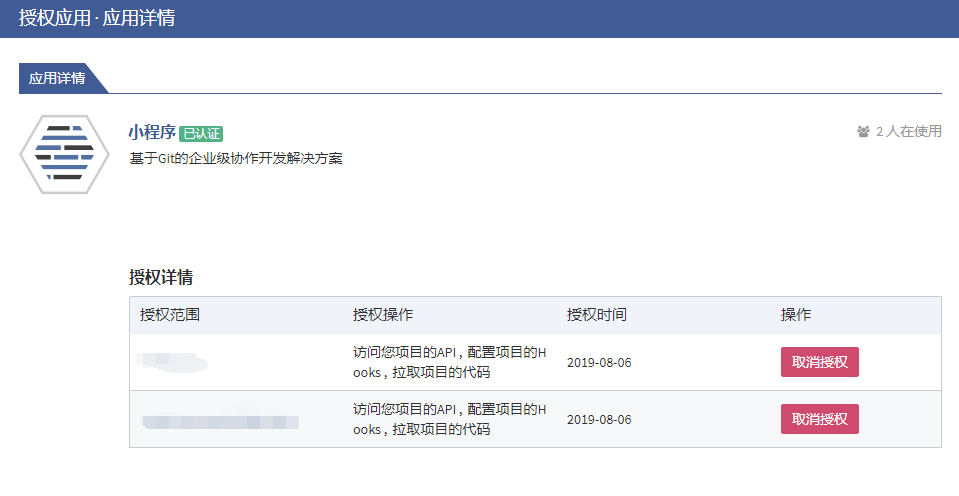Click 取消授权 in the first row

(x=819, y=362)
